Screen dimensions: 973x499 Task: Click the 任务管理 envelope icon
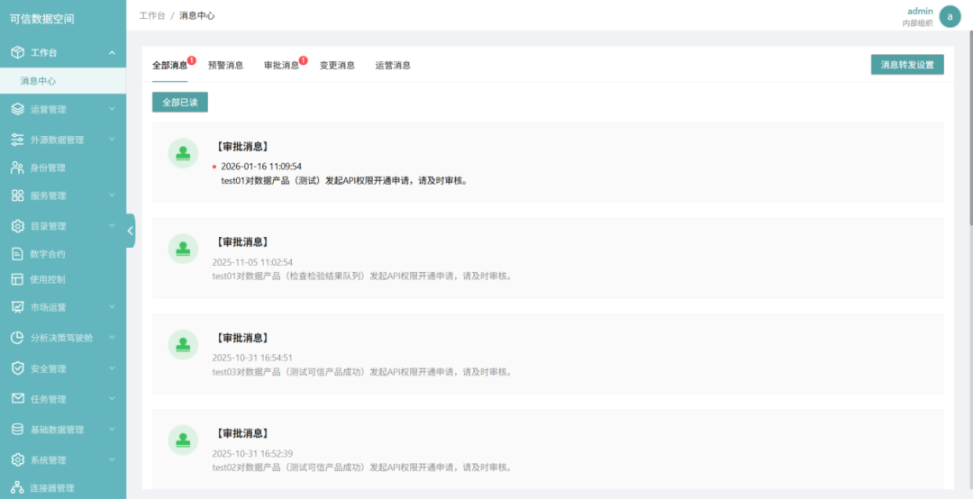pyautogui.click(x=17, y=399)
